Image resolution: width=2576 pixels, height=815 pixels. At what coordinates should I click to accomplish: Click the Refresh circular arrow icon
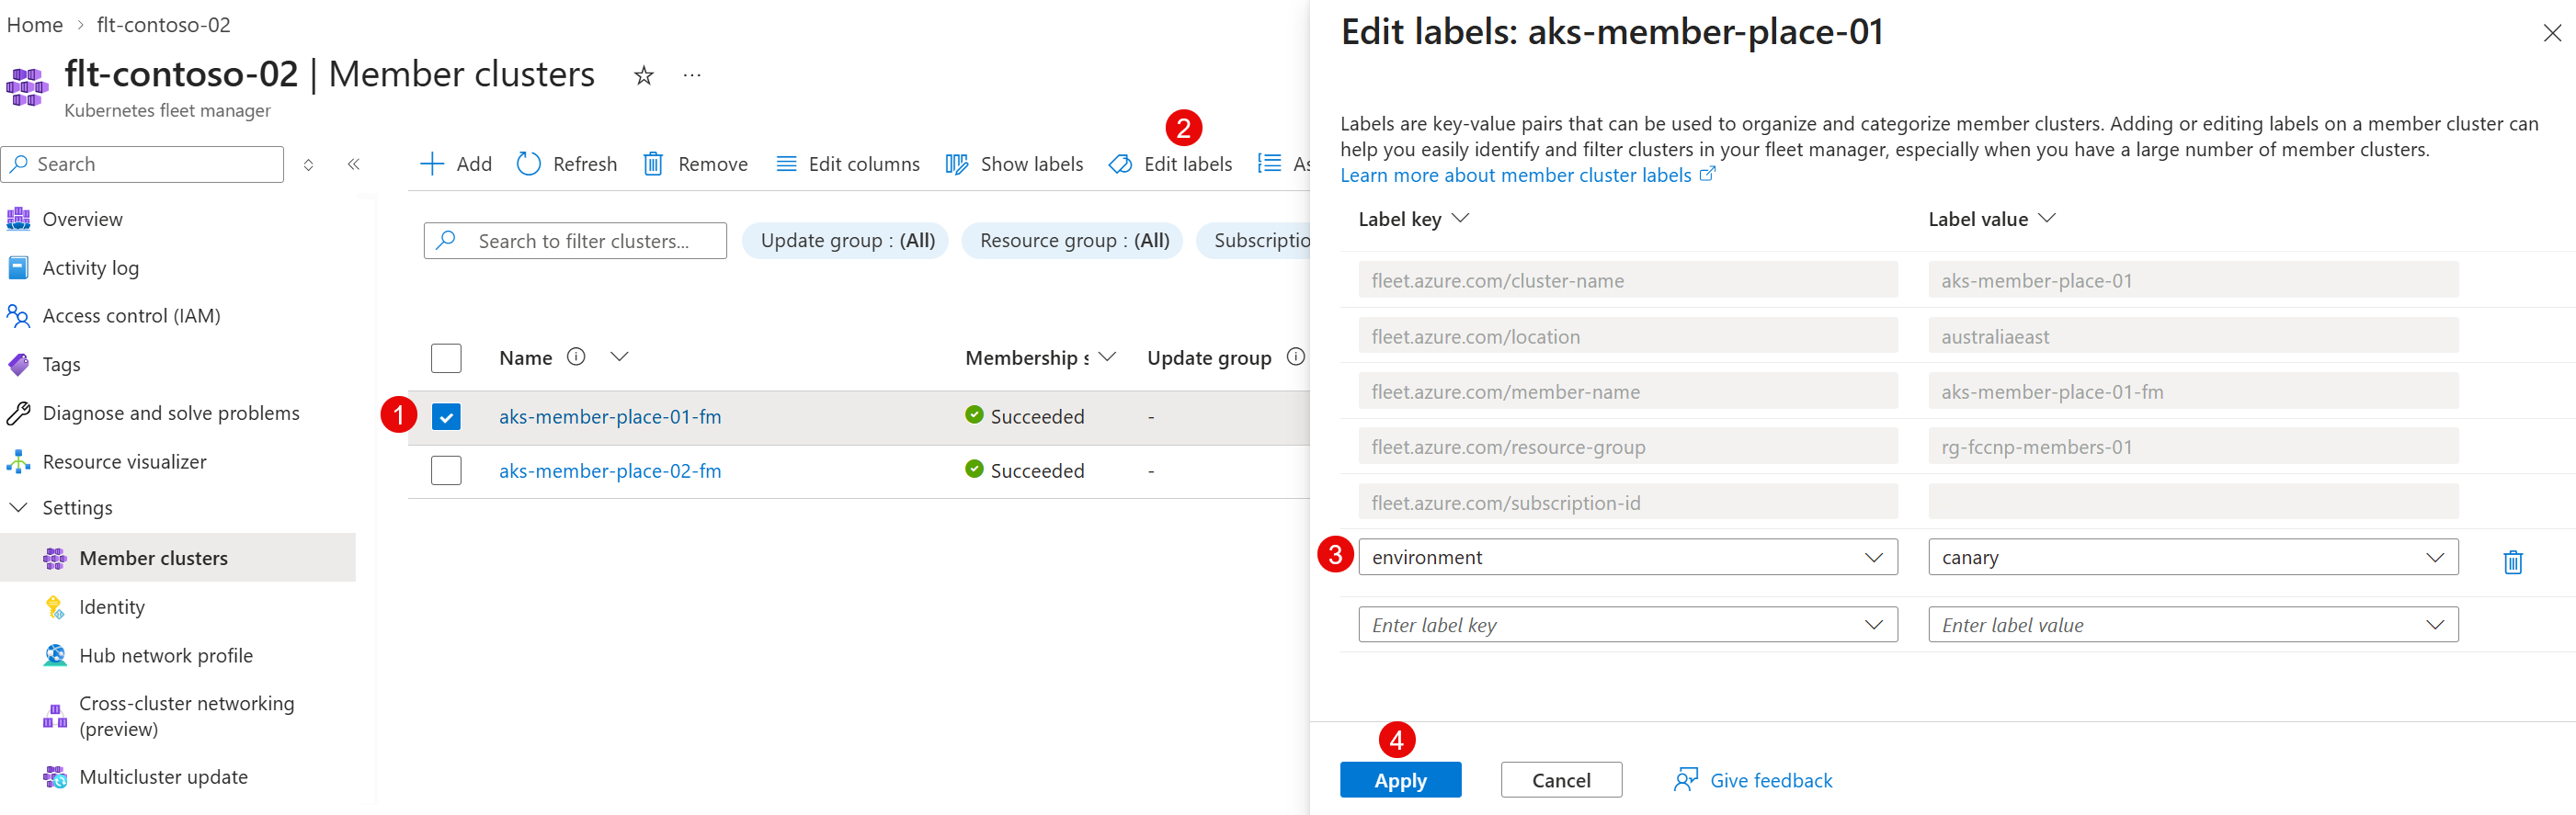529,164
